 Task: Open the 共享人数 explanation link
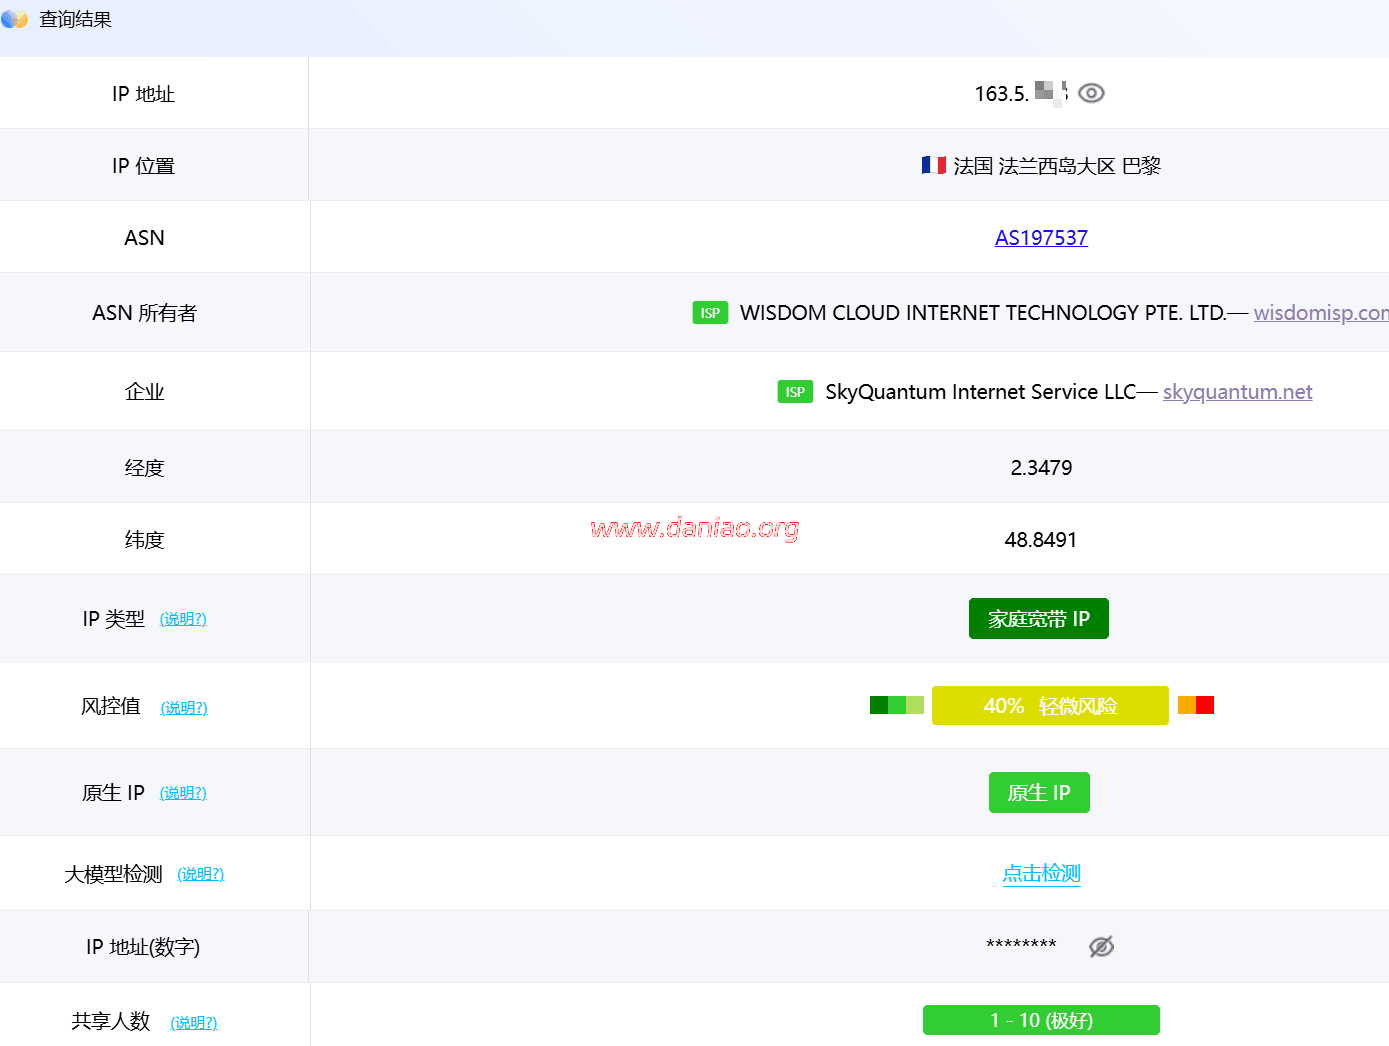point(194,1022)
